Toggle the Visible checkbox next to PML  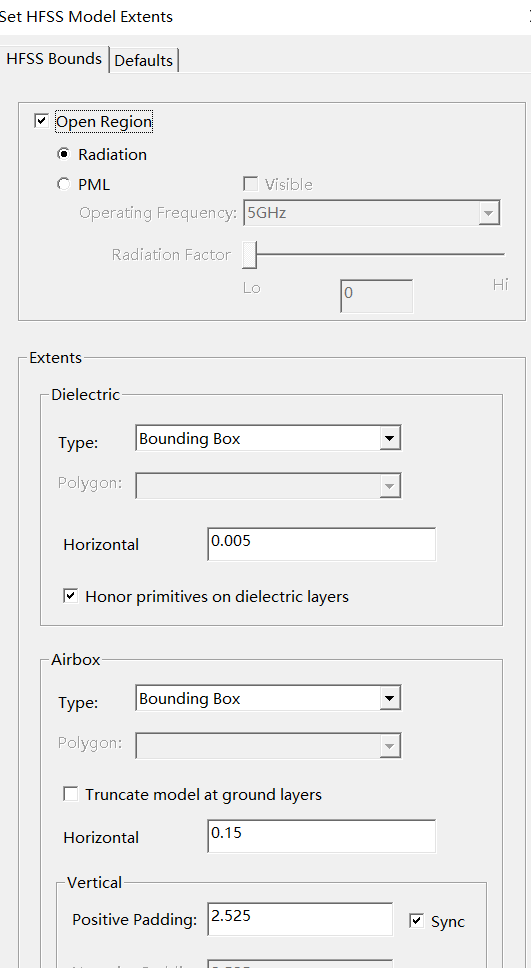coord(251,184)
